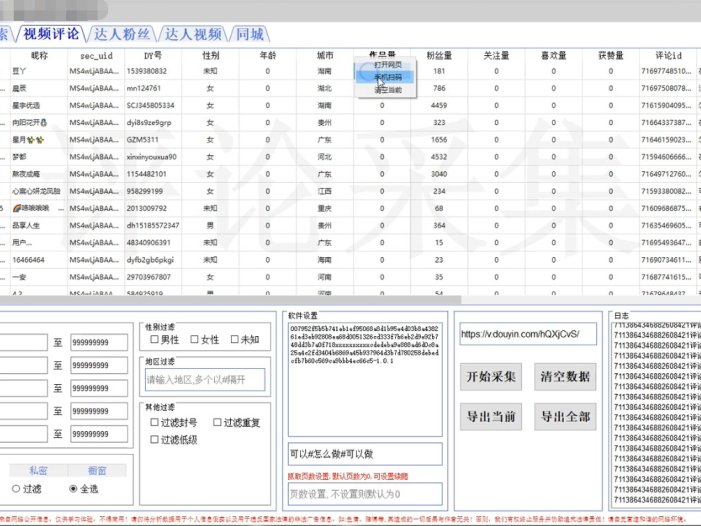
Task: Click the 年龄 column header
Action: (x=268, y=55)
